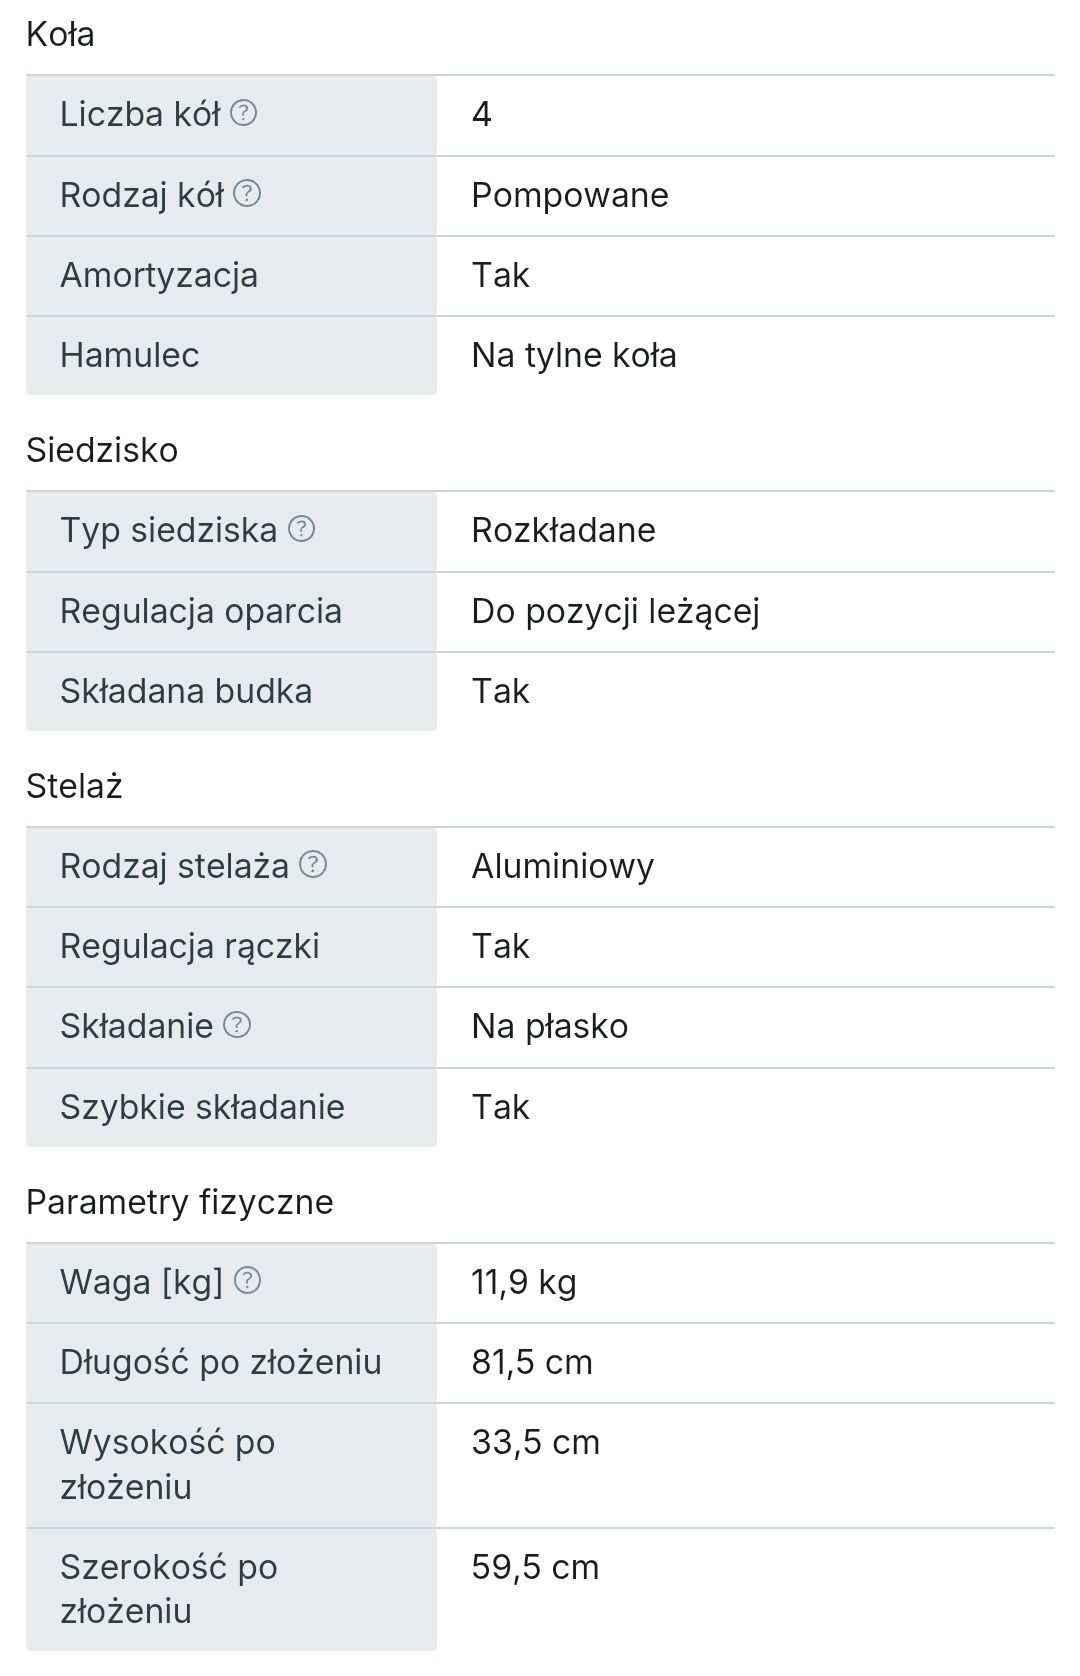Show info tooltip for Waga [kg]
1080x1676 pixels.
tap(247, 1280)
